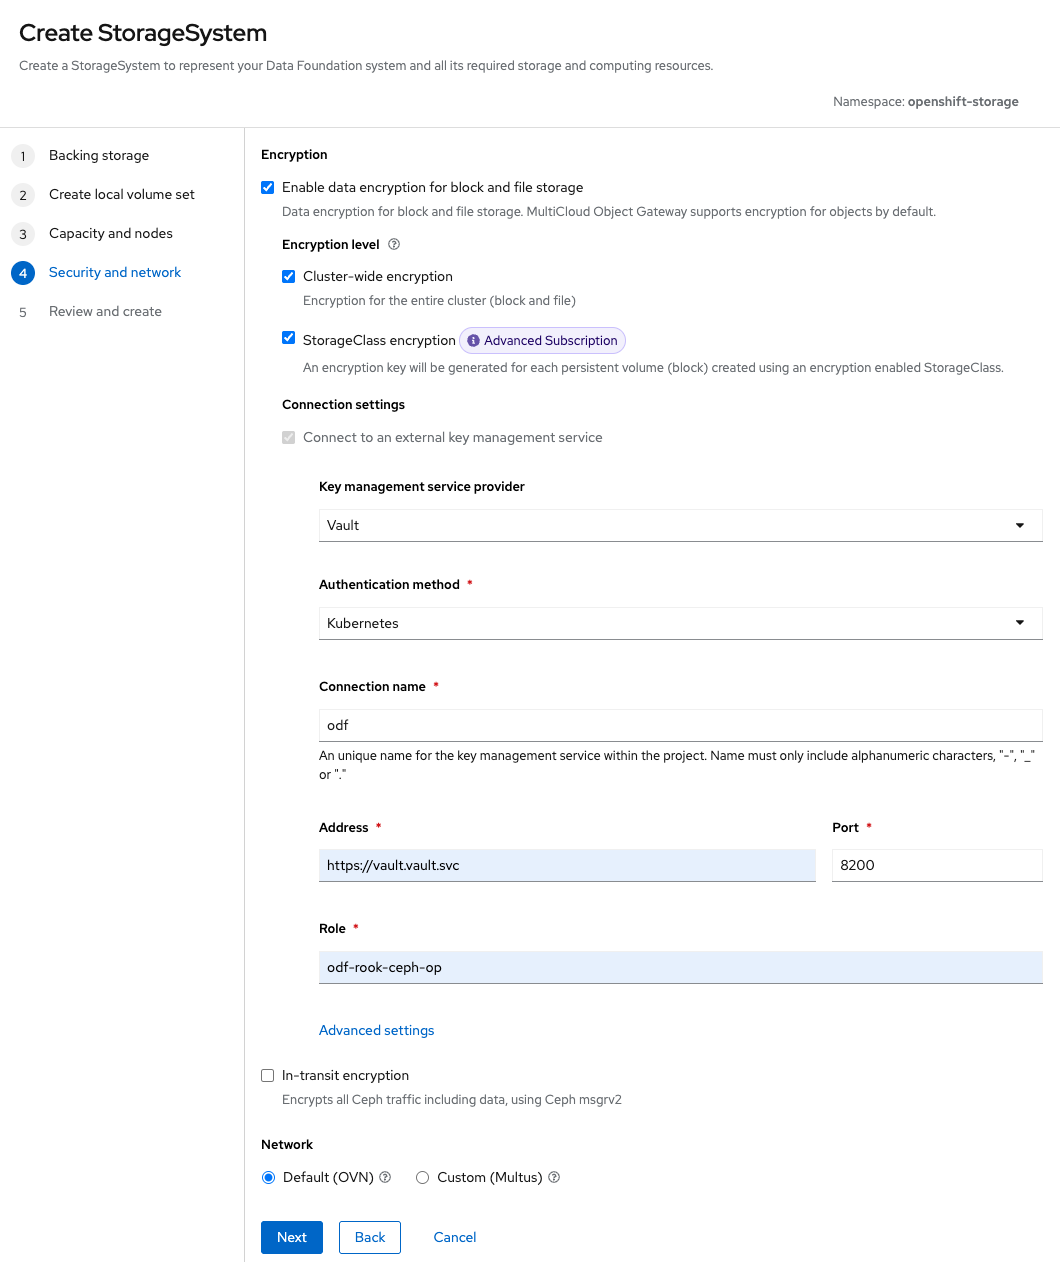This screenshot has width=1060, height=1262.
Task: Click the Back button
Action: click(x=370, y=1237)
